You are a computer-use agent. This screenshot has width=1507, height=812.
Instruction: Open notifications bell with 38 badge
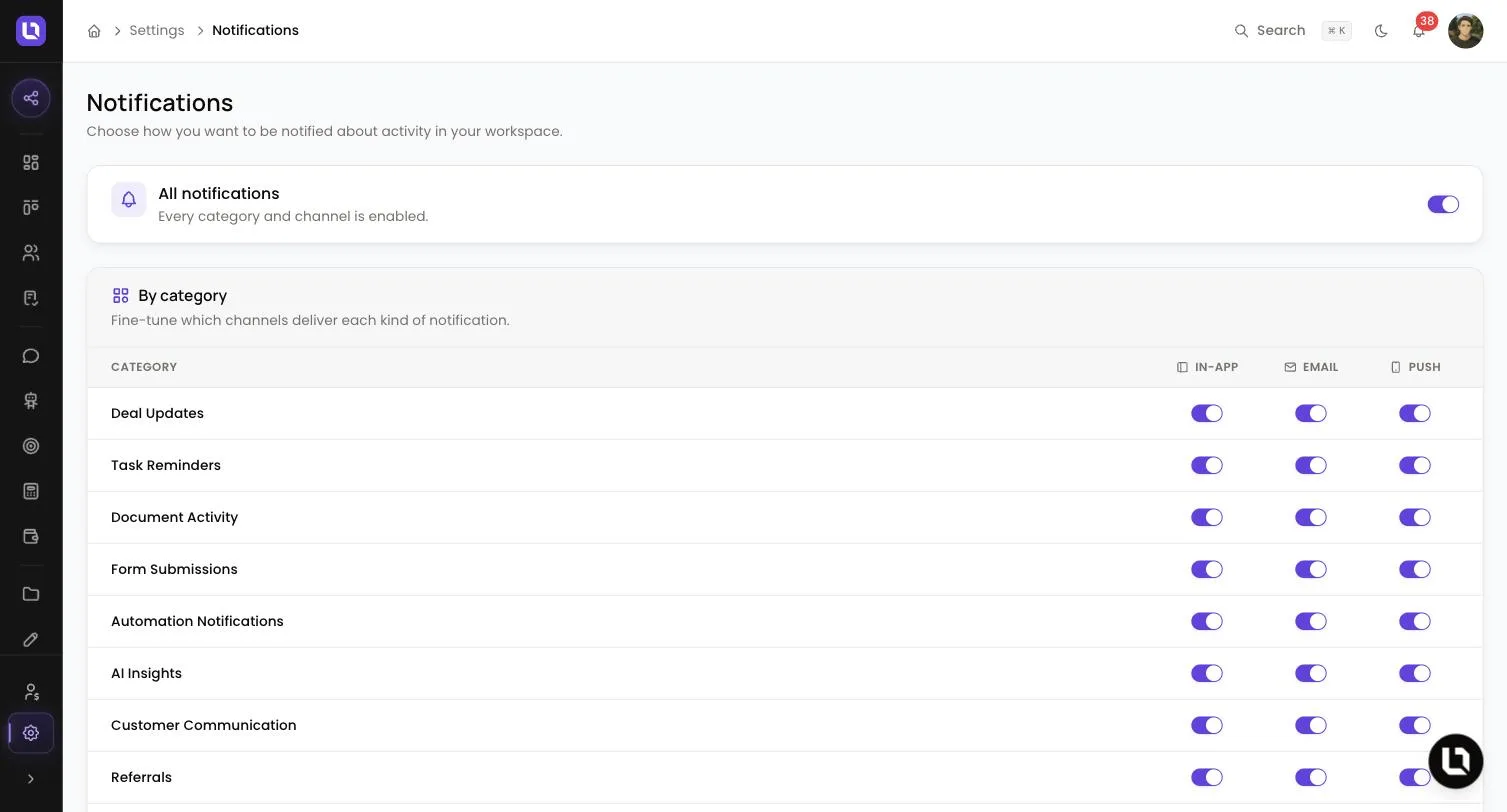(1419, 31)
